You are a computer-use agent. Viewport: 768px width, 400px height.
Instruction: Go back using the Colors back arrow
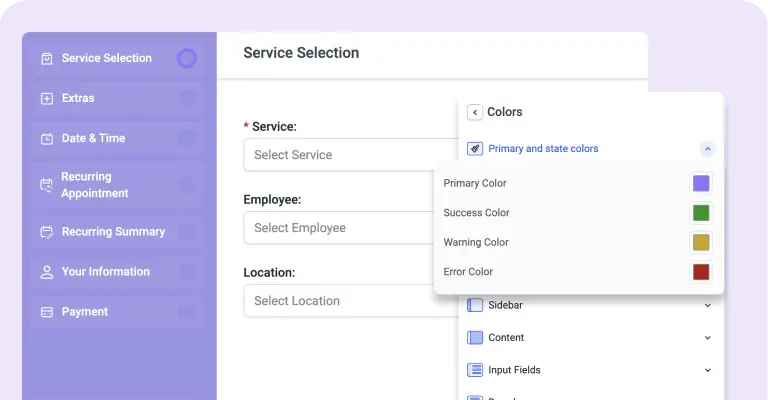475,112
